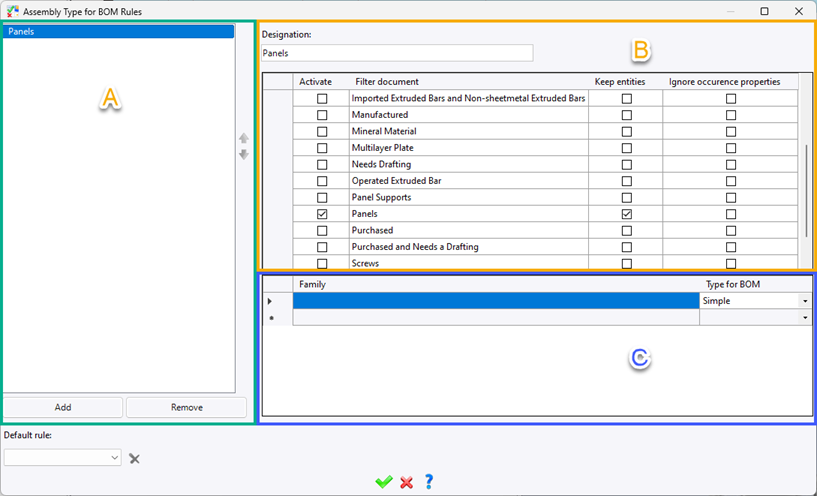Viewport: 817px width, 496px height.
Task: Click the new row asterisk marker
Action: [267, 317]
